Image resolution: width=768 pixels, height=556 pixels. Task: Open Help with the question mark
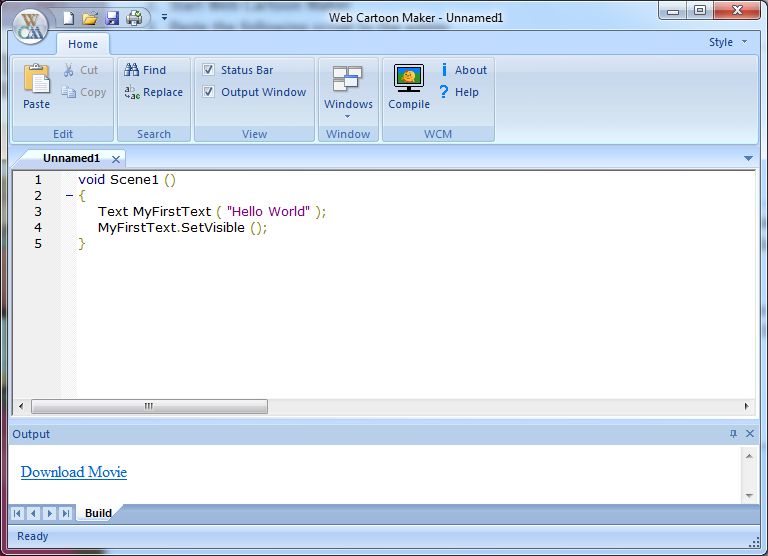click(x=459, y=92)
